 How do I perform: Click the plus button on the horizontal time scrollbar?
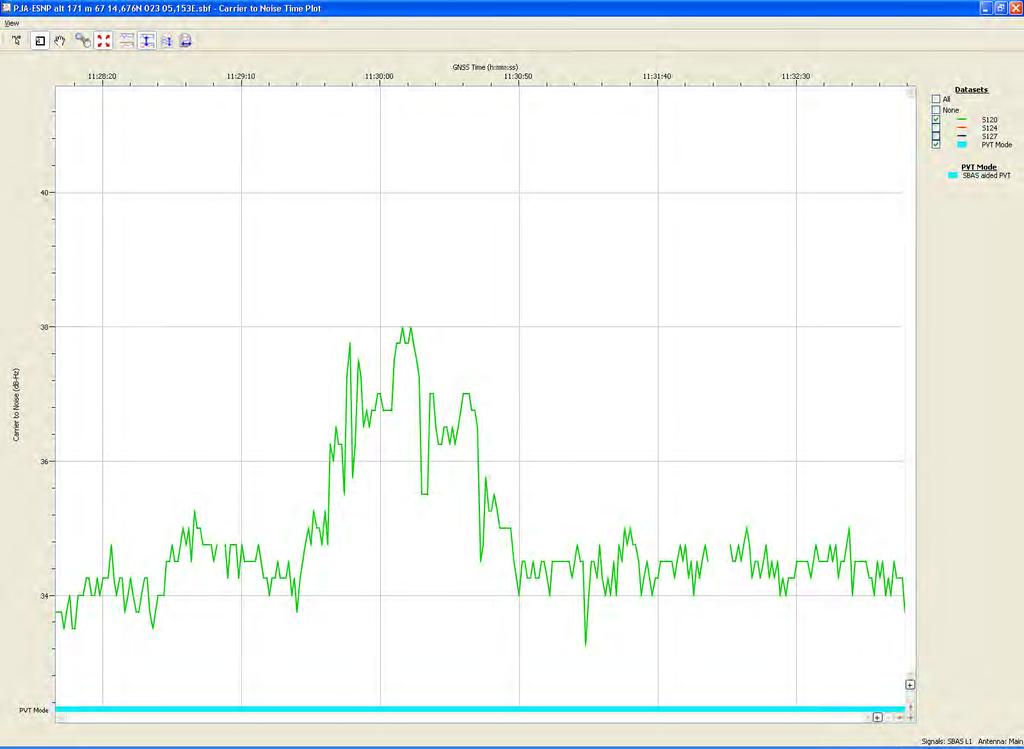[878, 717]
